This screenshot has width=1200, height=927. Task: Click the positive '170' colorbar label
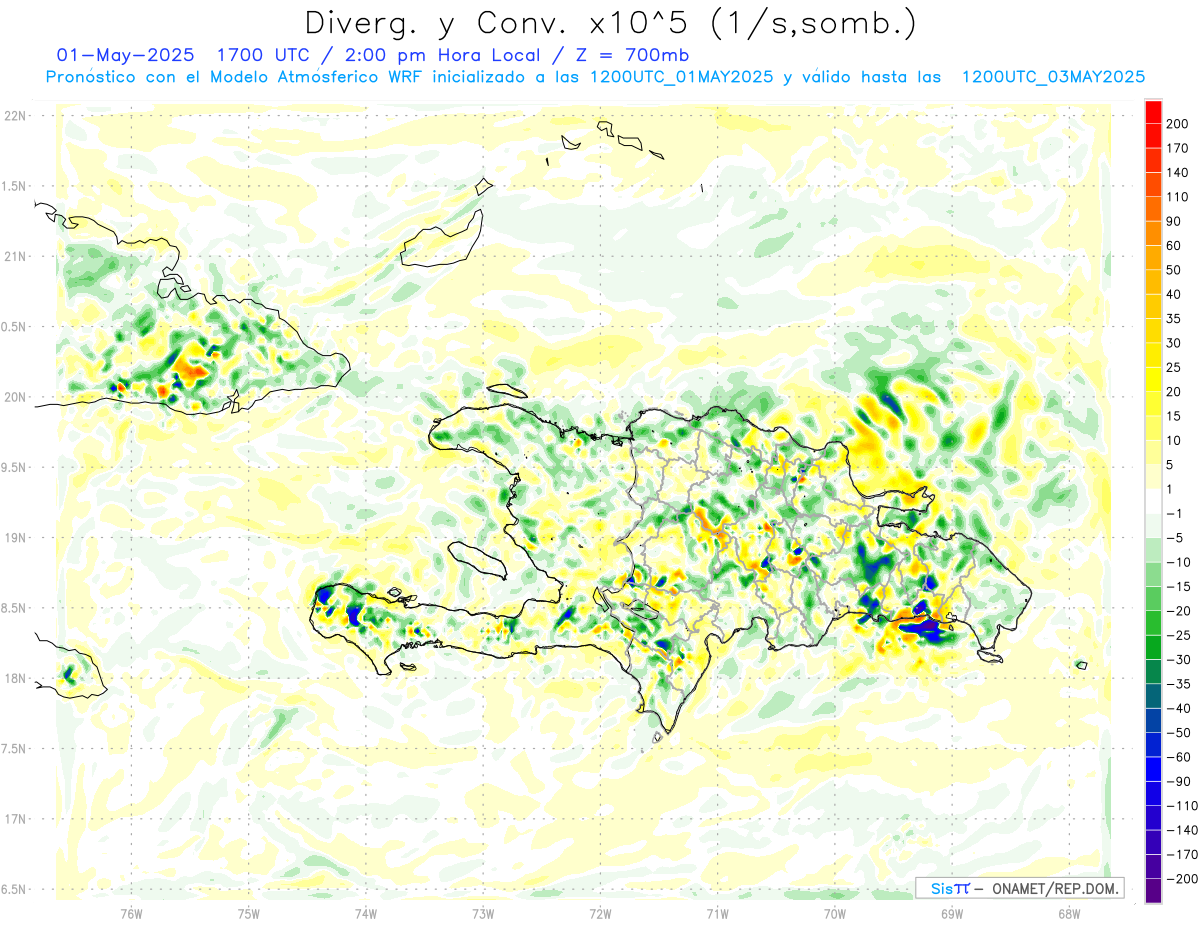pyautogui.click(x=1177, y=148)
